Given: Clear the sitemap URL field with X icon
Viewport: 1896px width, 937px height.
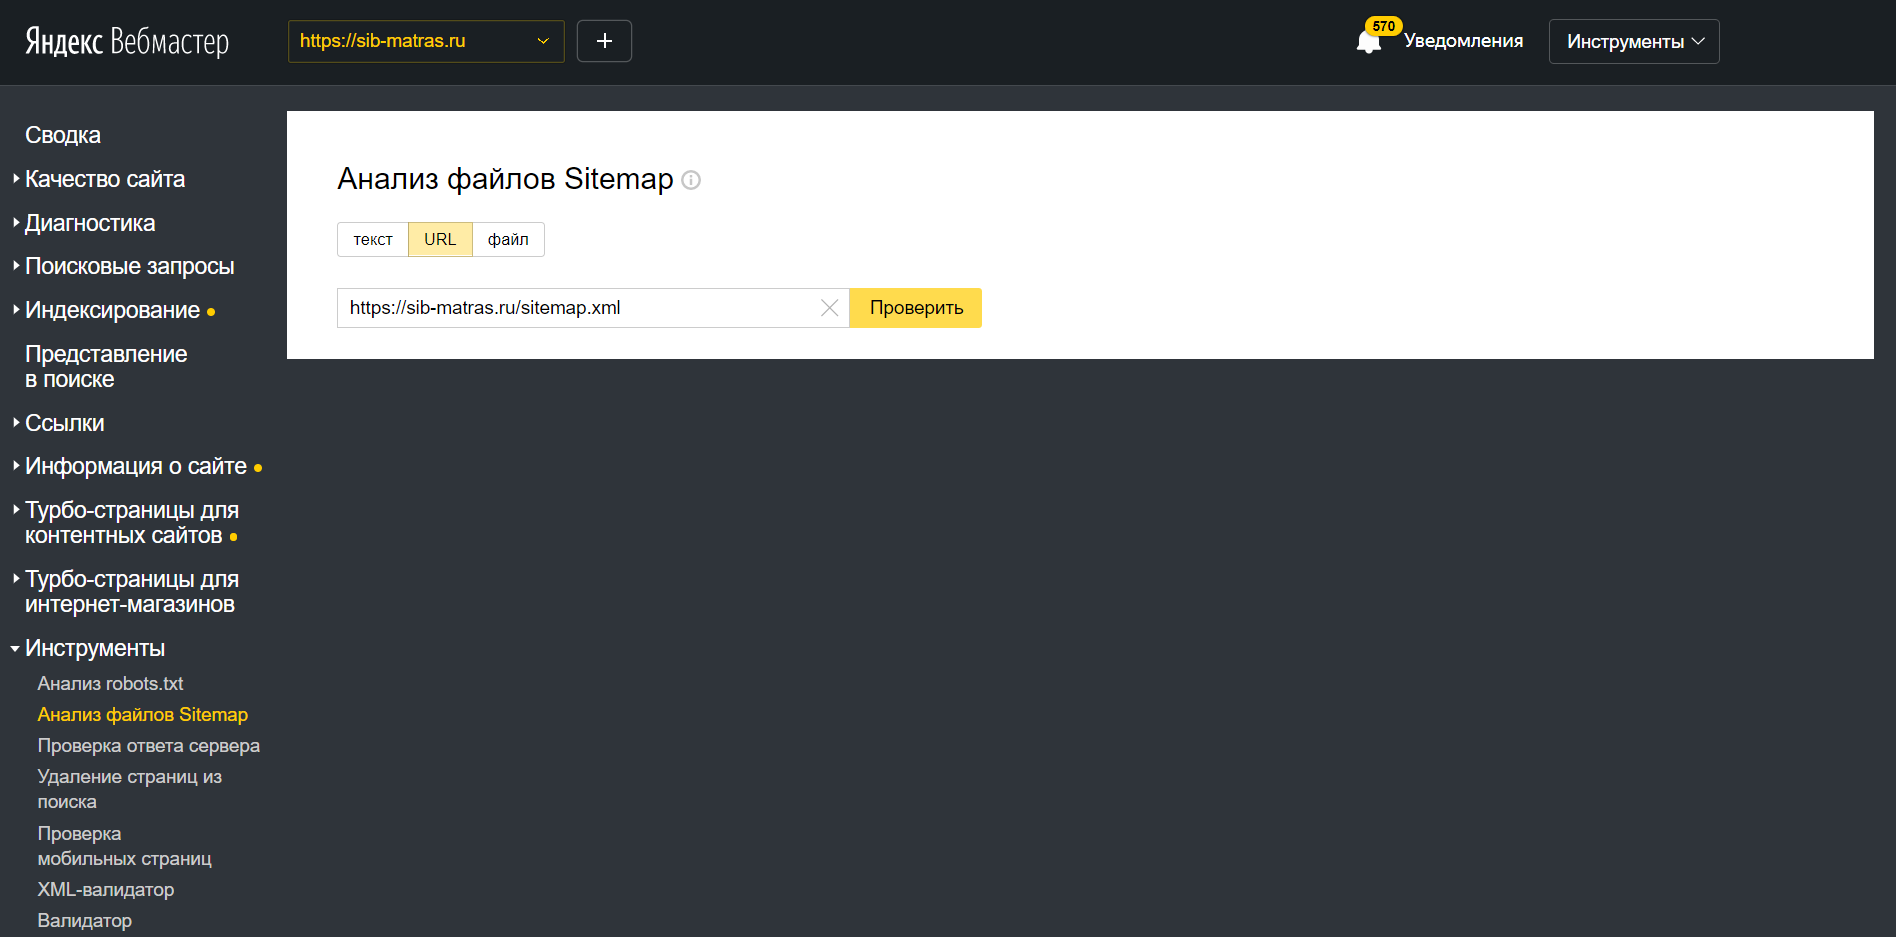Looking at the screenshot, I should click(x=829, y=308).
